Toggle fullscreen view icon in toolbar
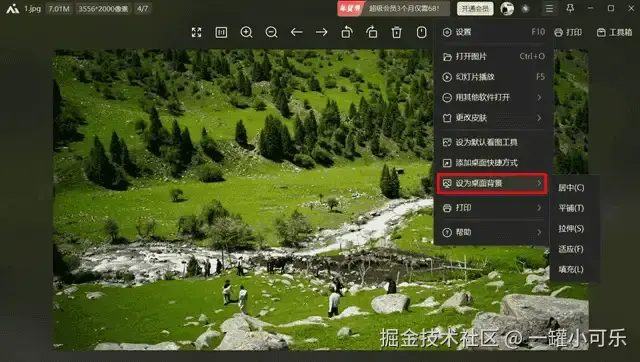Image resolution: width=640 pixels, height=362 pixels. coord(196,32)
